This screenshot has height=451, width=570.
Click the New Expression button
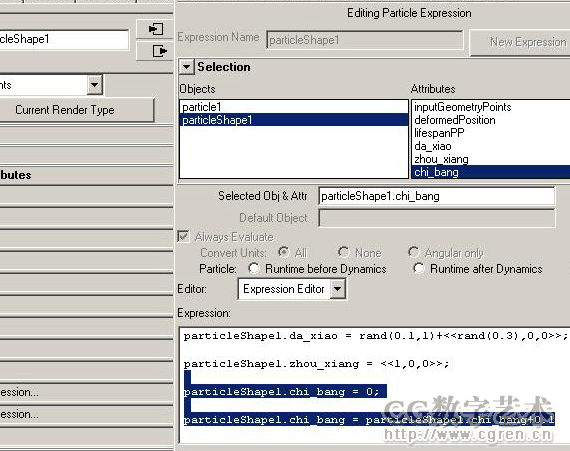(x=520, y=43)
